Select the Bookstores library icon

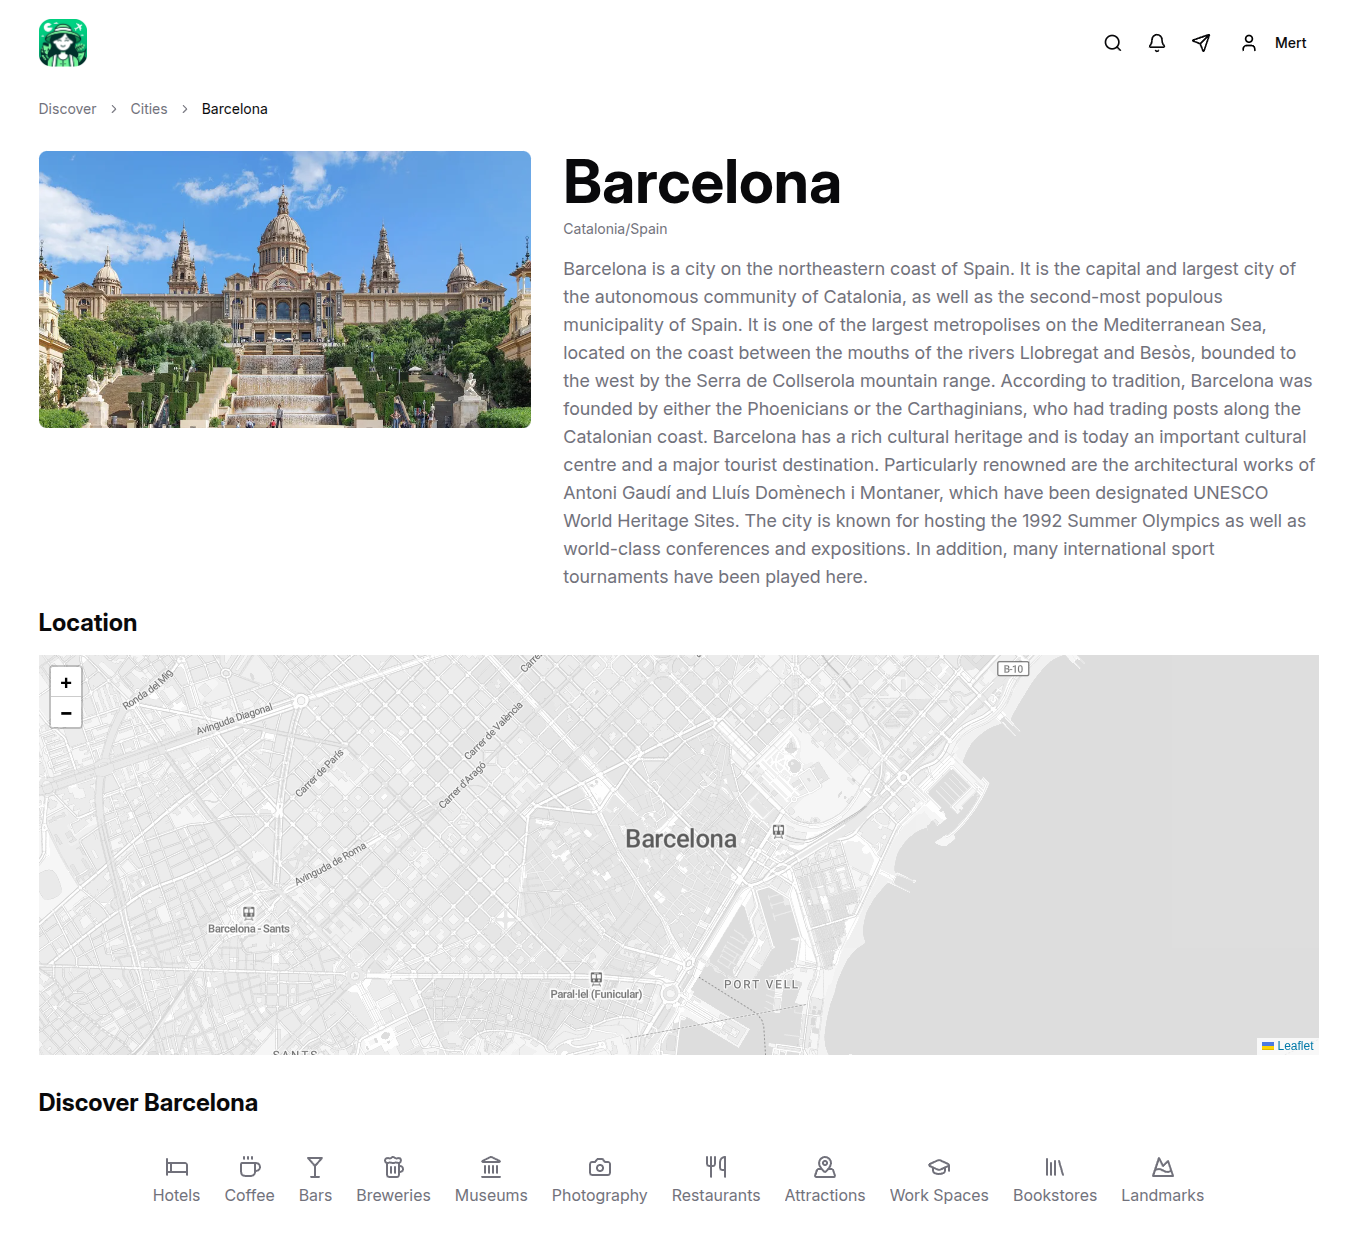1055,1167
